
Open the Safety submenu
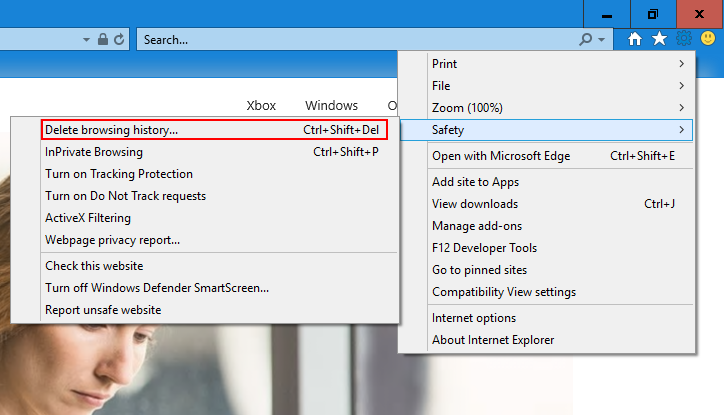coord(546,130)
